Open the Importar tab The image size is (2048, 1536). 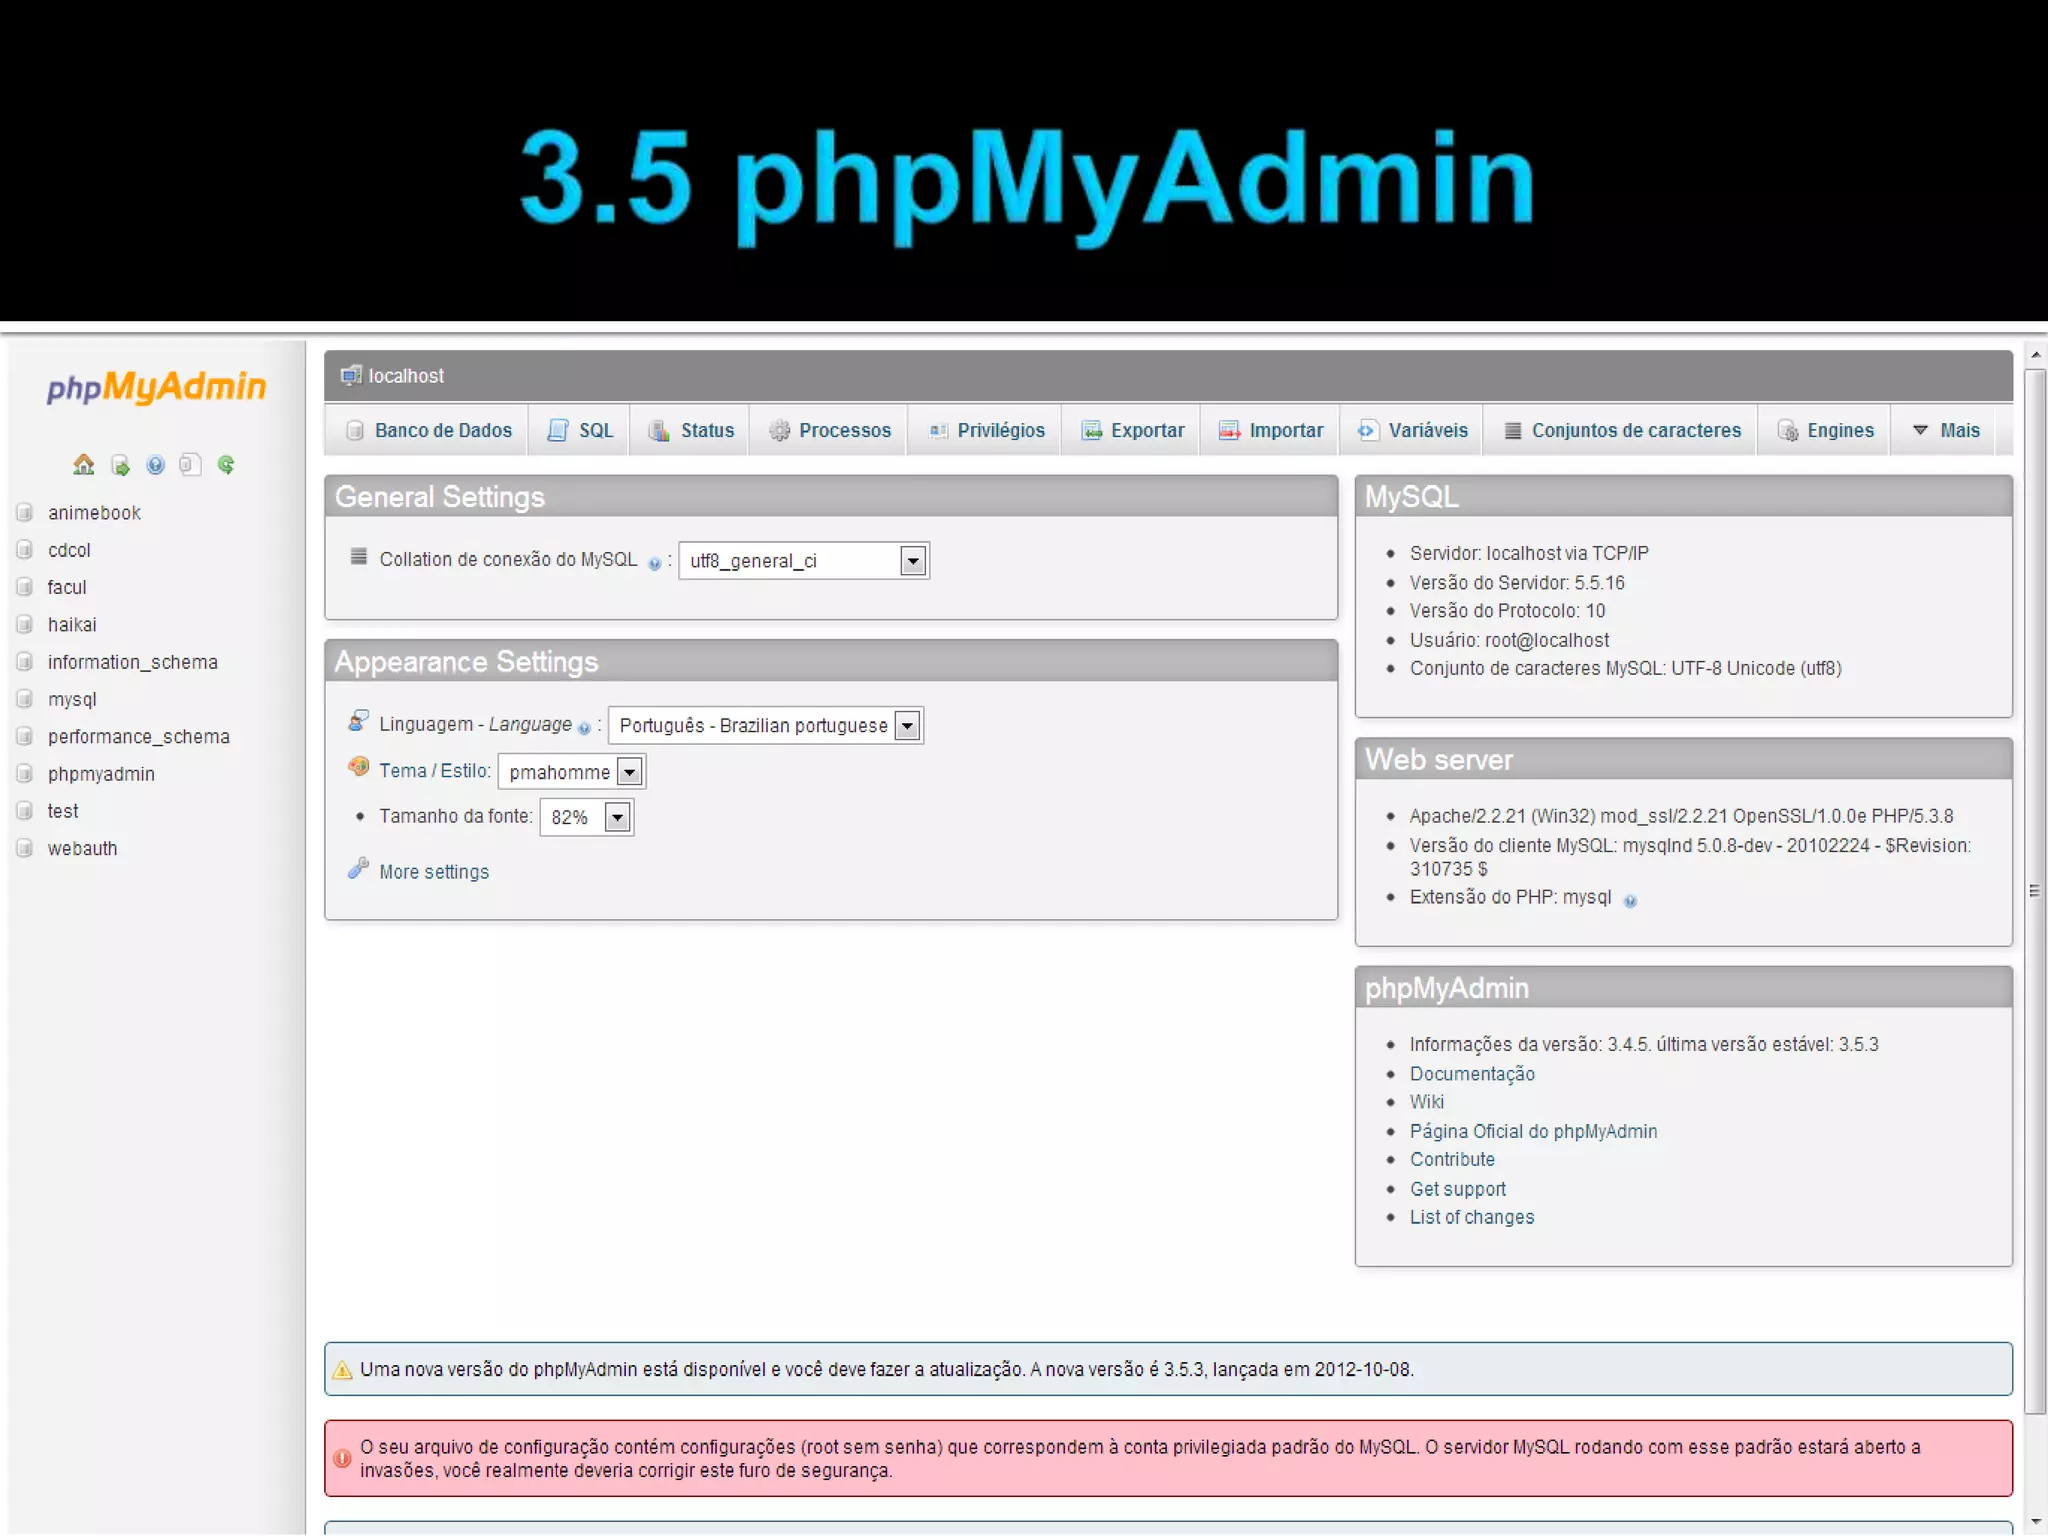tap(1271, 430)
